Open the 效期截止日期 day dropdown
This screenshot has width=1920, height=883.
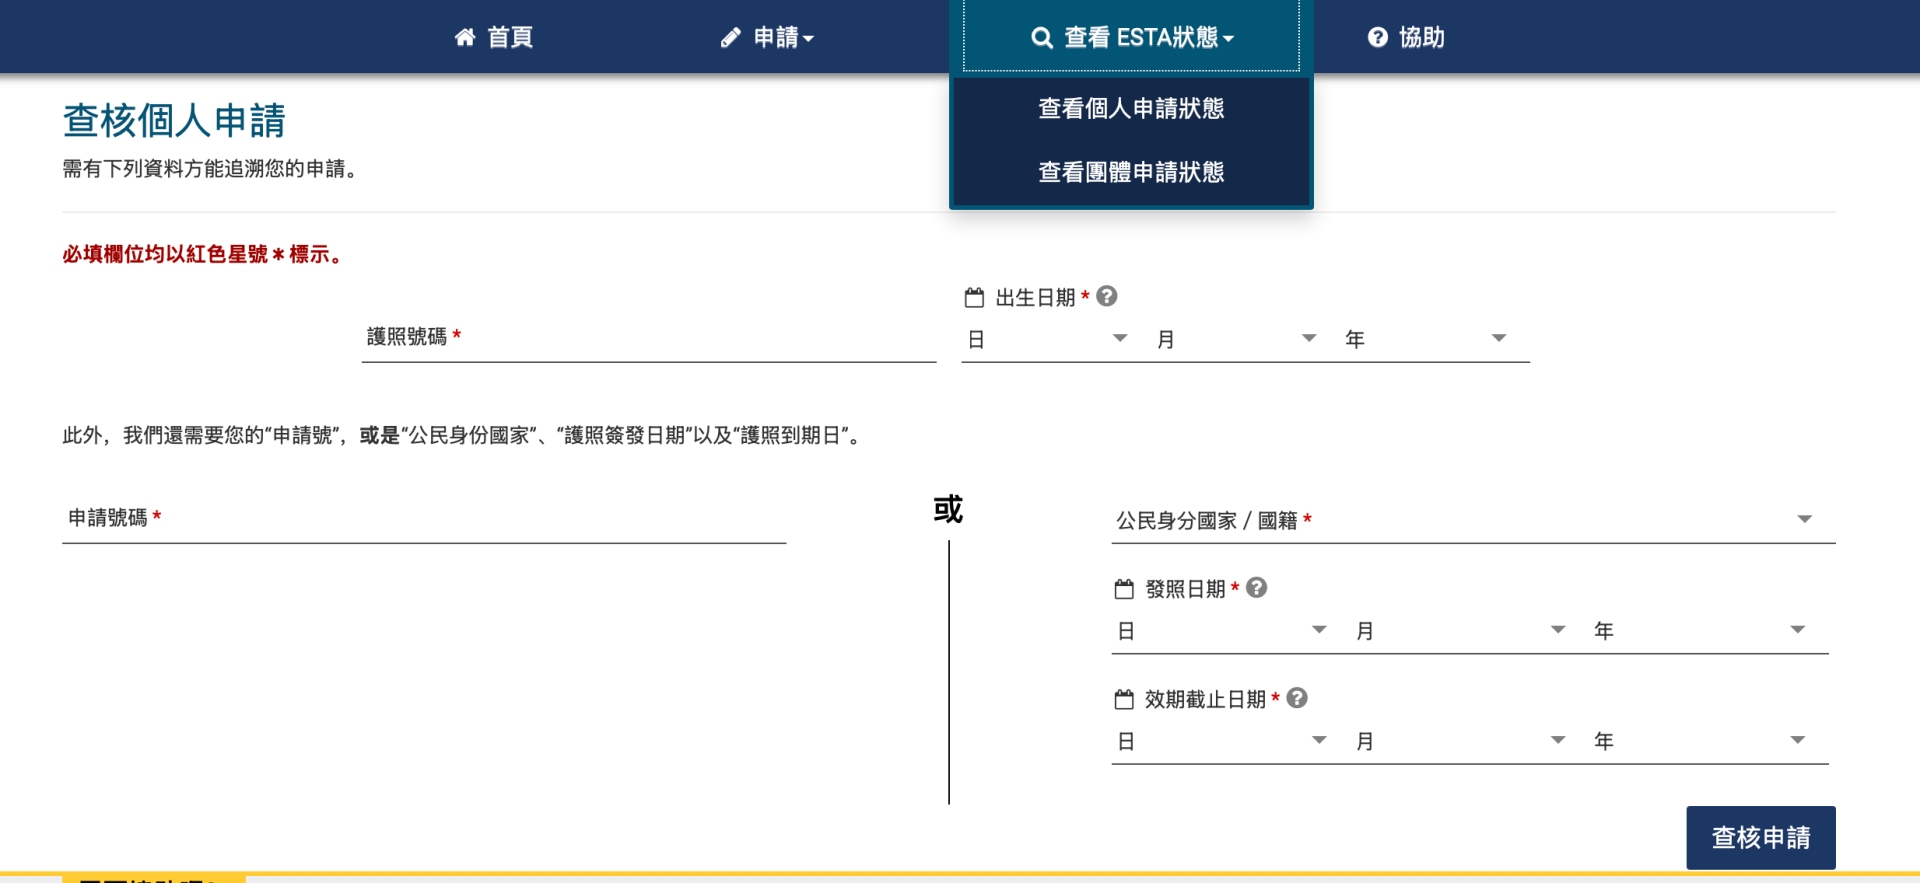click(1223, 740)
